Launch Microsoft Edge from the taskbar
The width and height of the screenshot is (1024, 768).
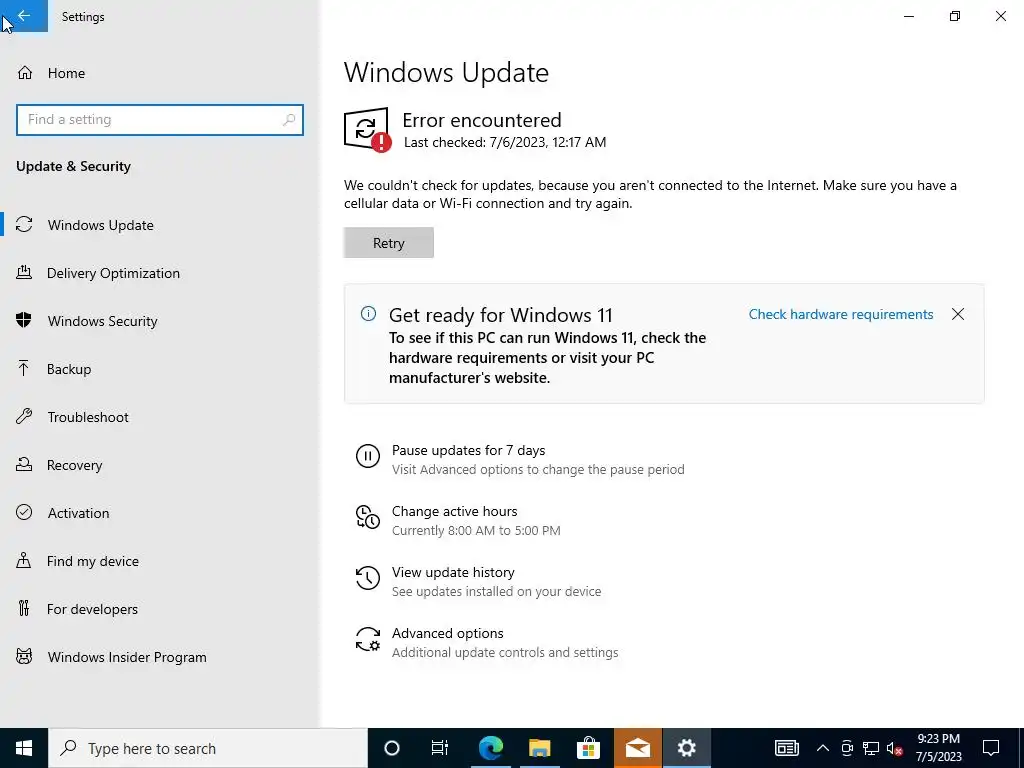click(x=491, y=748)
